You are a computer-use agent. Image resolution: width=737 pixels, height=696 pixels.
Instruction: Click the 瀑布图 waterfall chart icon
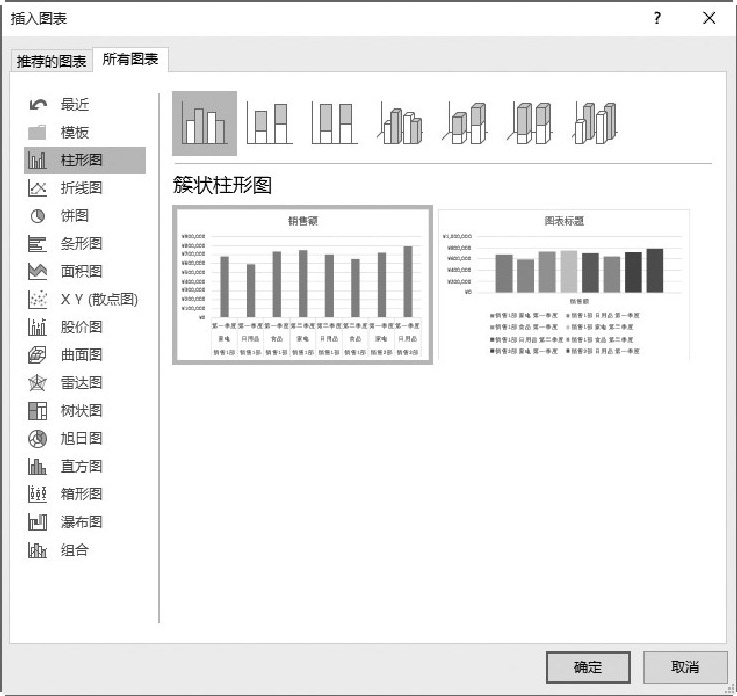[37, 522]
